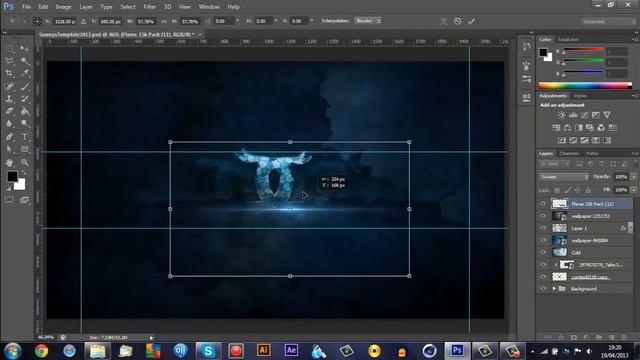Screen dimensions: 640x360
Task: Hide the Flares 15k Pack layer
Action: point(543,204)
